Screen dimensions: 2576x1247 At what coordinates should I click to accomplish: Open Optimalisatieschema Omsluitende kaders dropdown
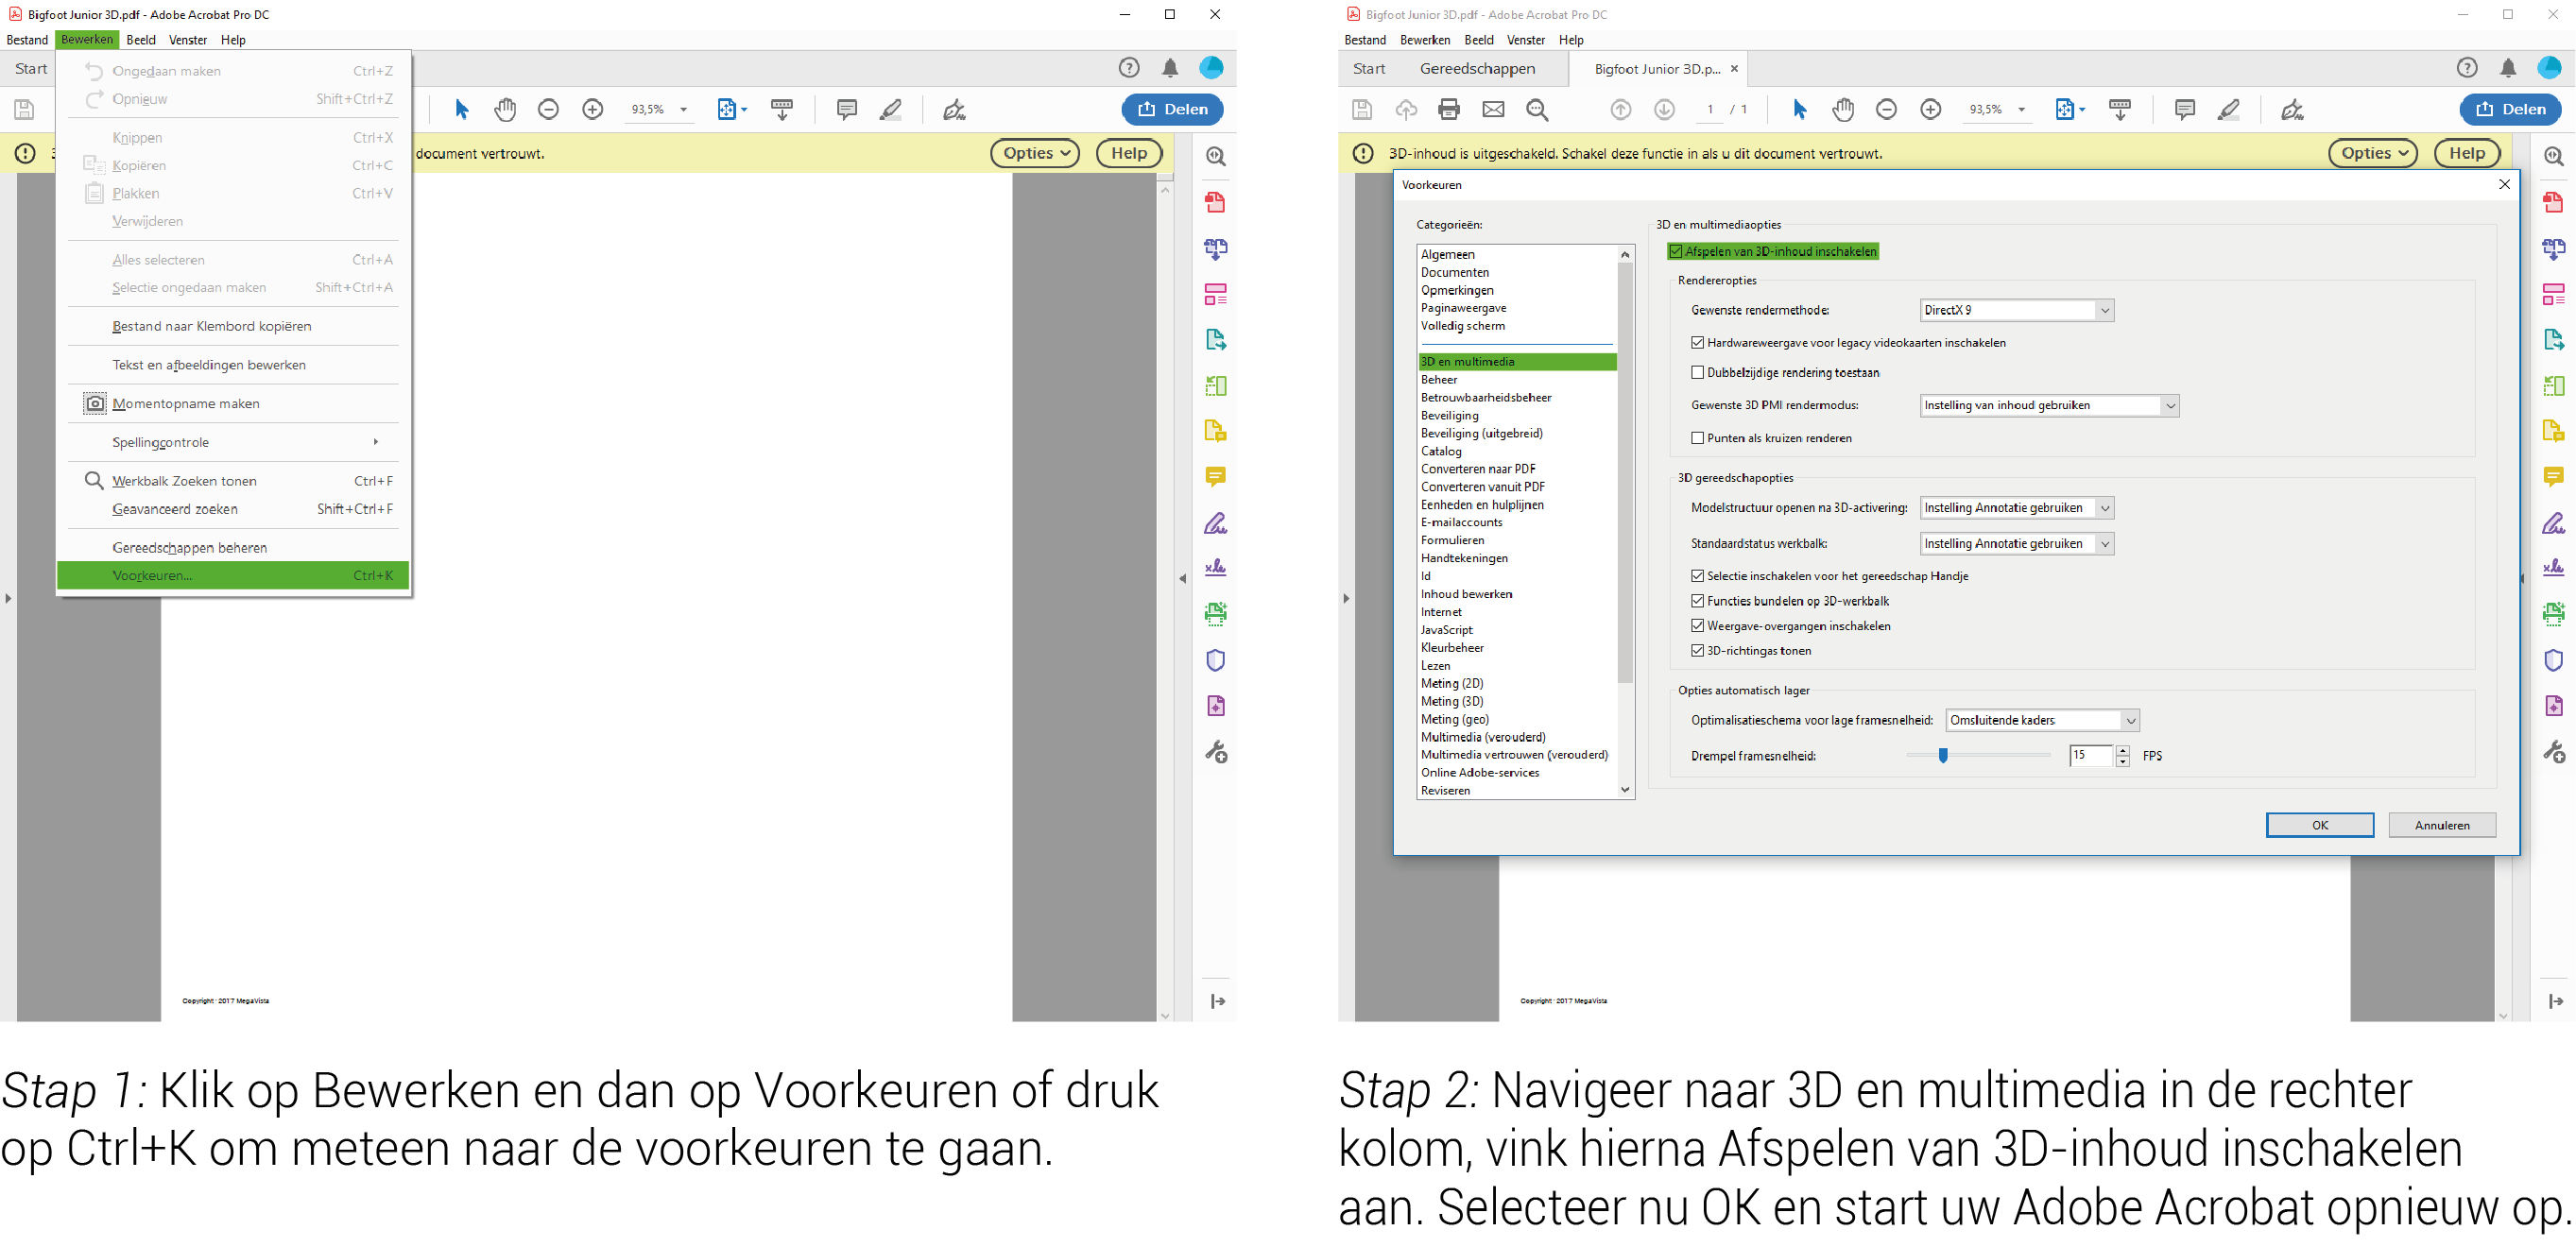pos(2043,721)
